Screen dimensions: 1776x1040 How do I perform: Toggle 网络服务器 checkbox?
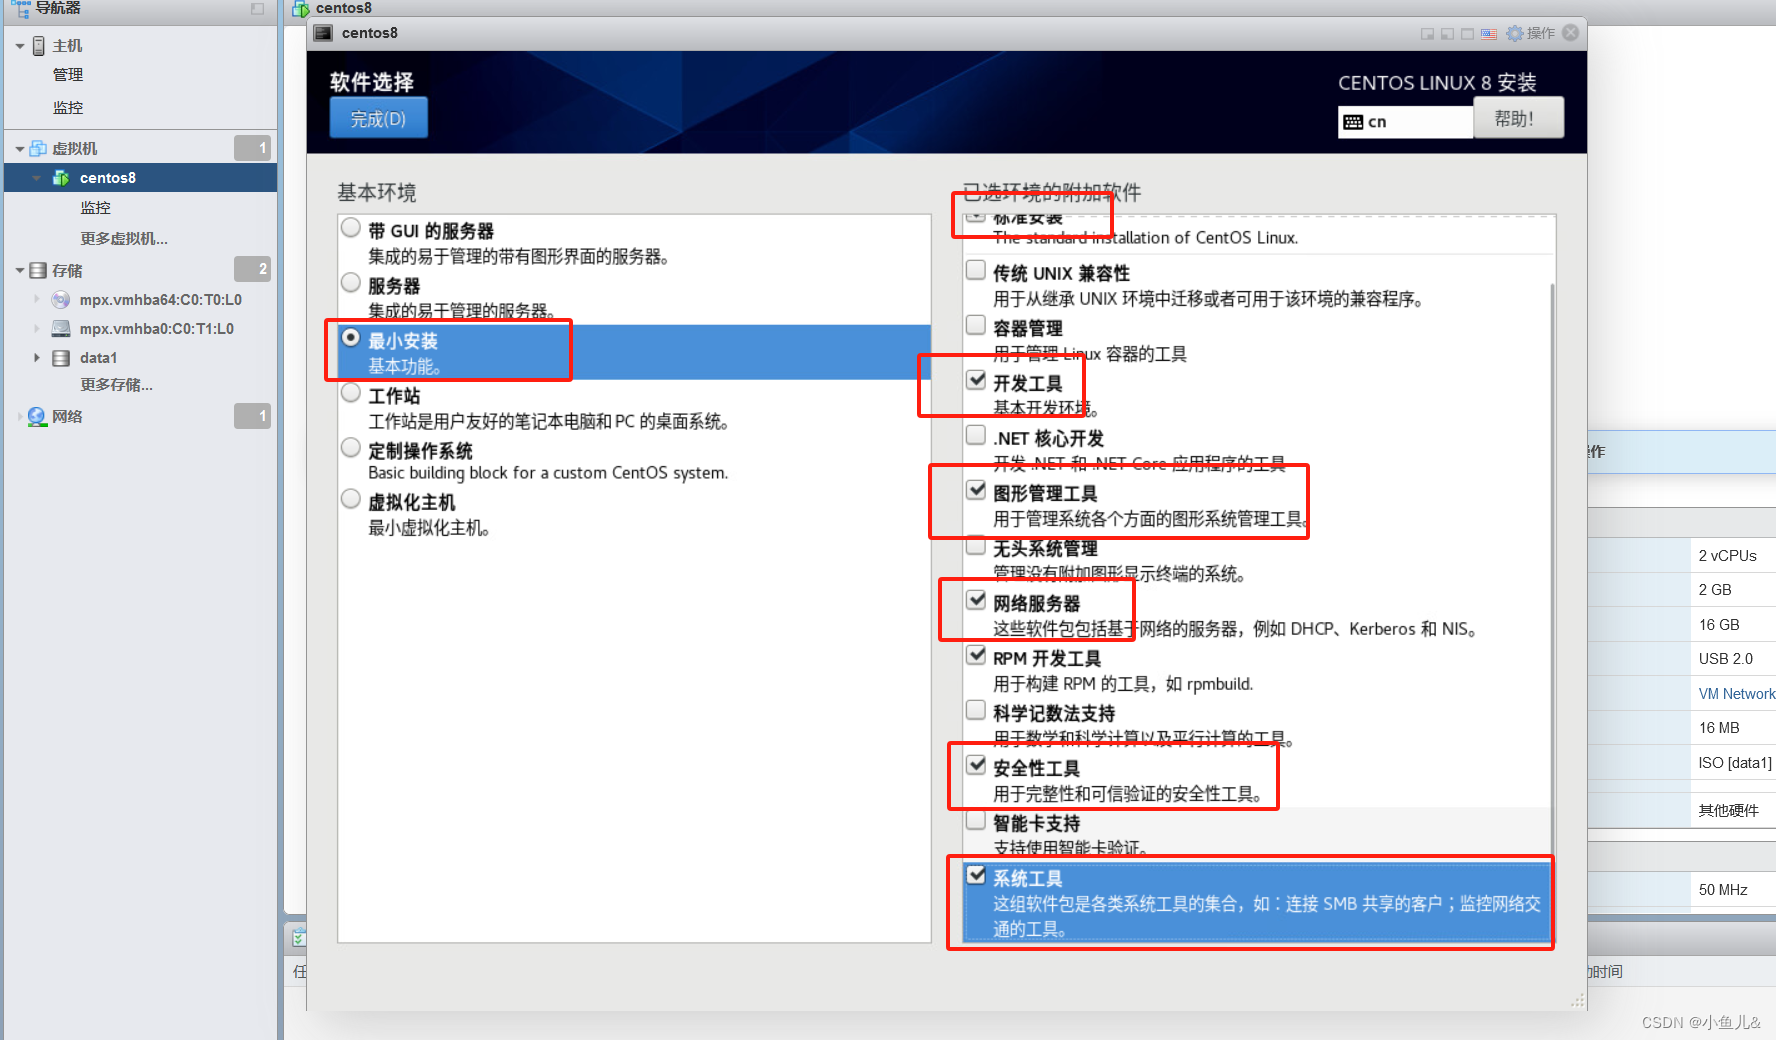(x=976, y=600)
